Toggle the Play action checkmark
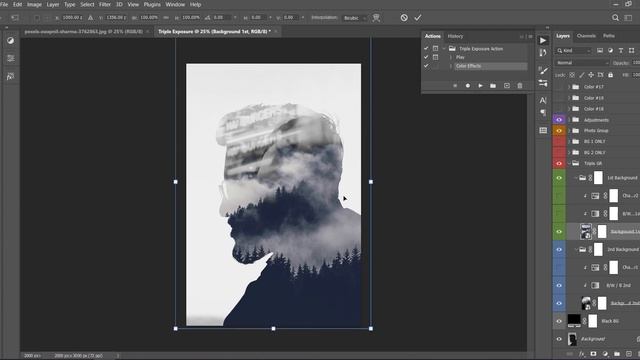This screenshot has height=360, width=640. [426, 57]
